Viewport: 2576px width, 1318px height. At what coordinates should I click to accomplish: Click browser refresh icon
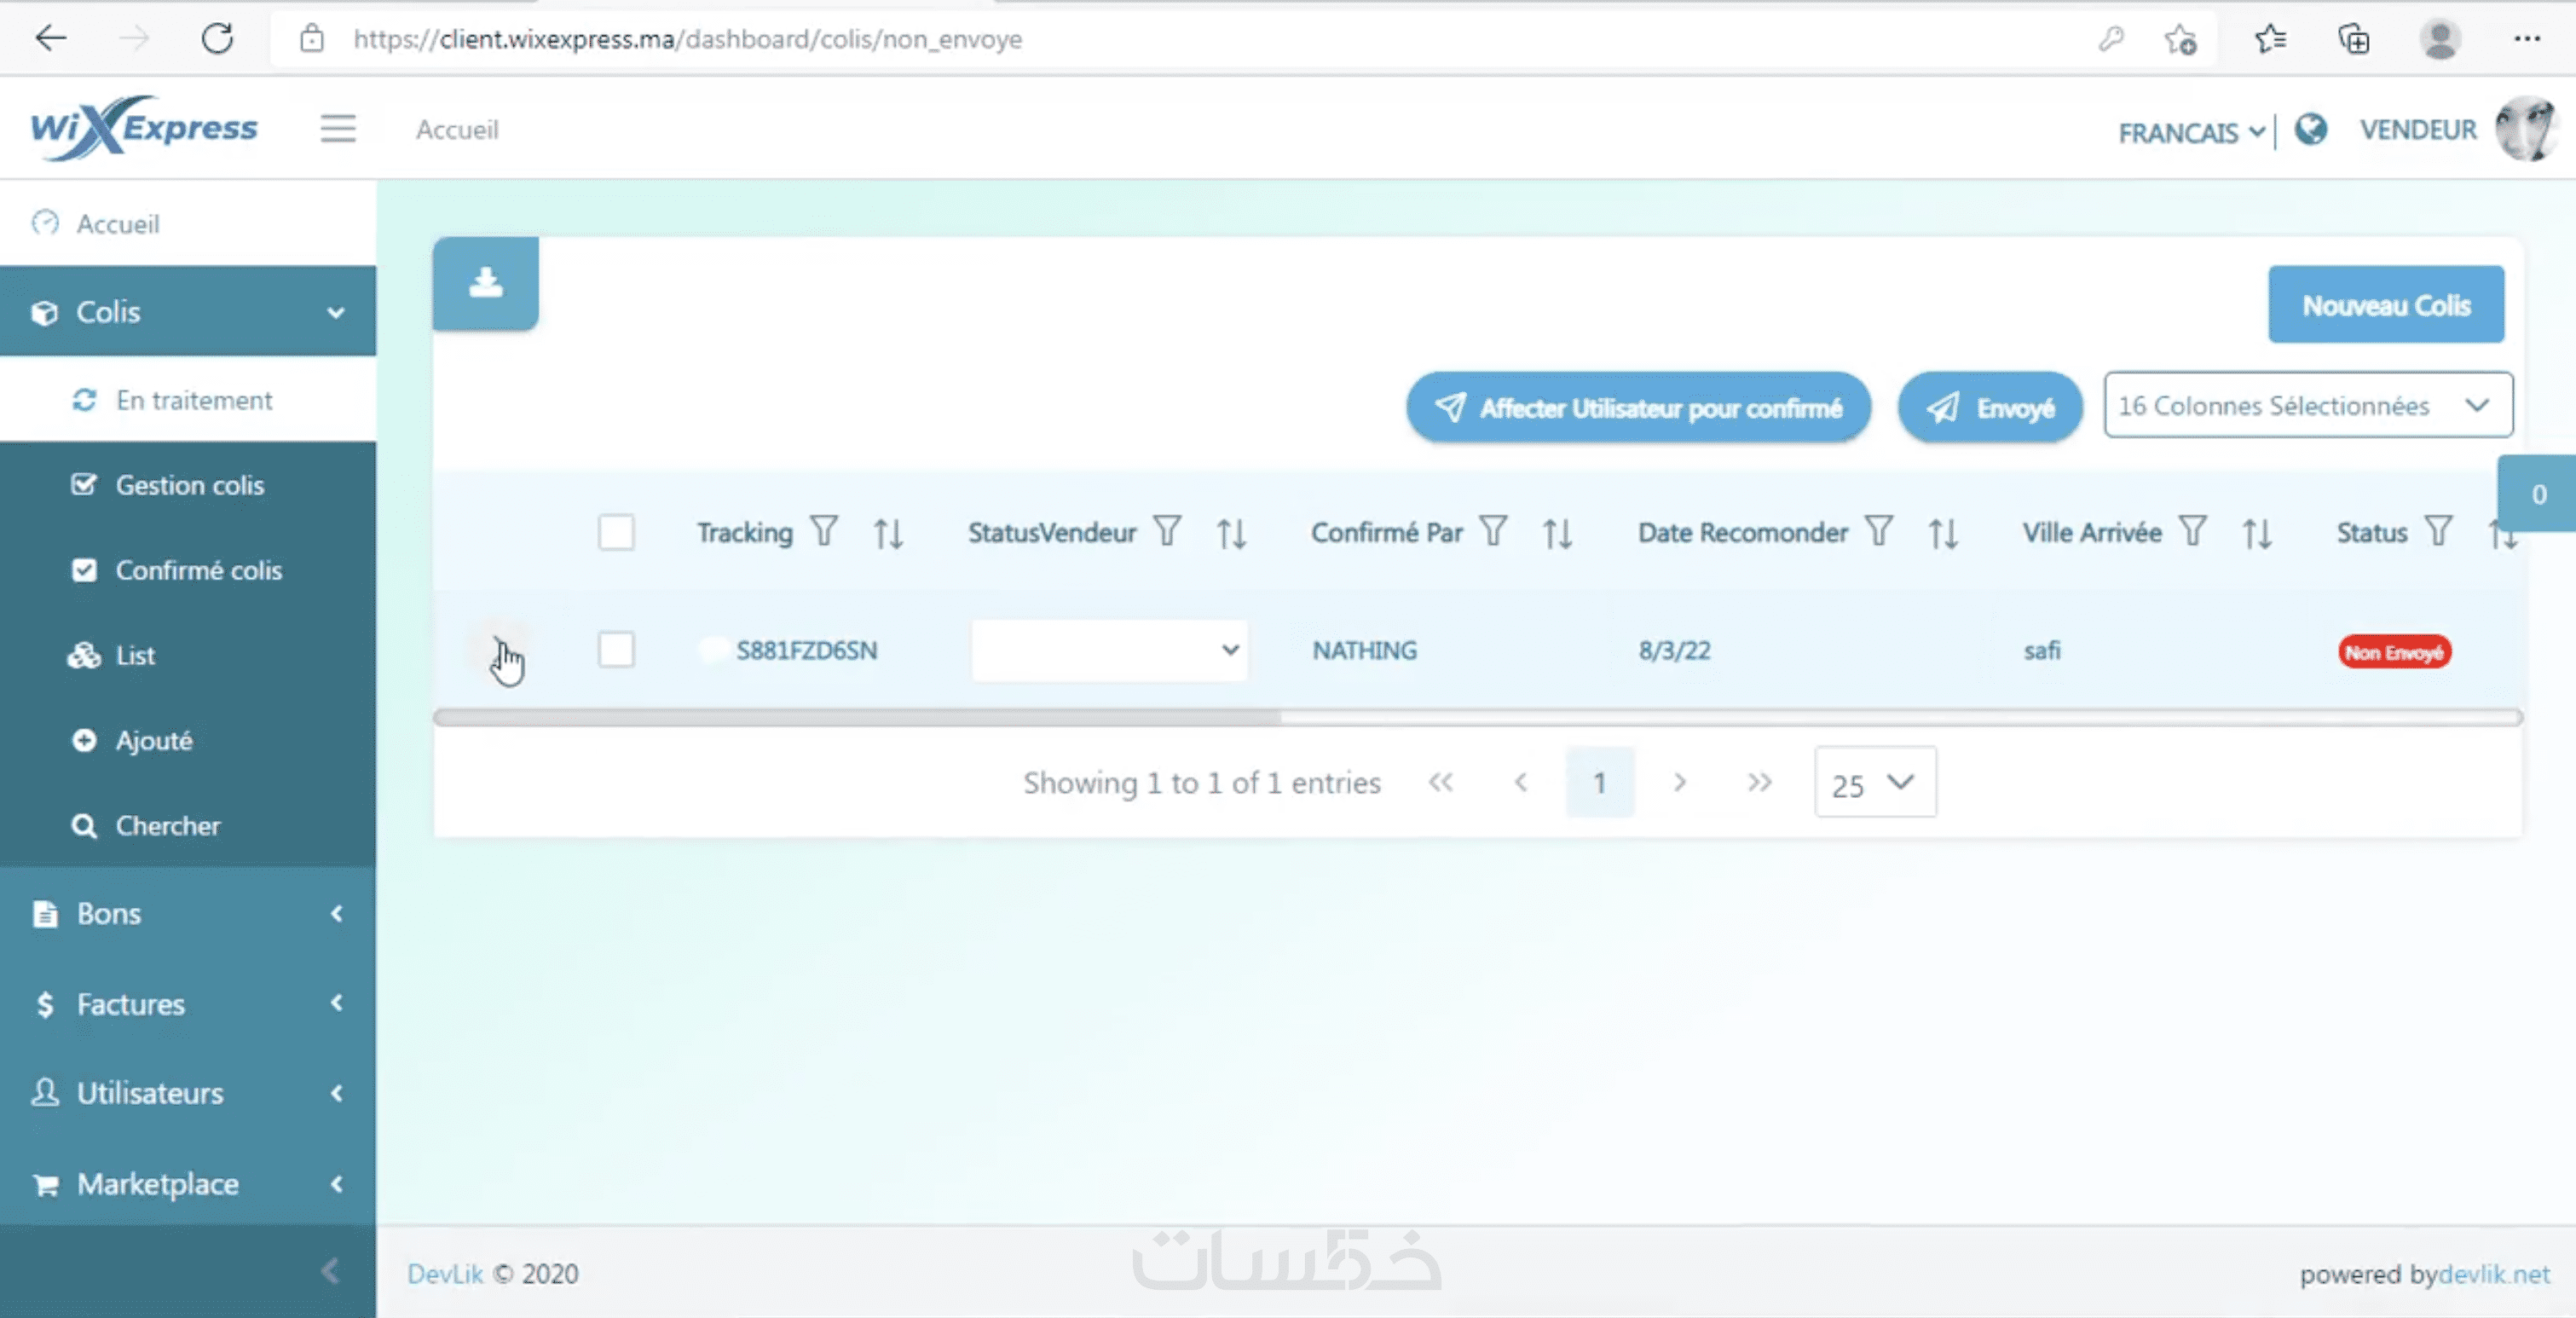[218, 39]
